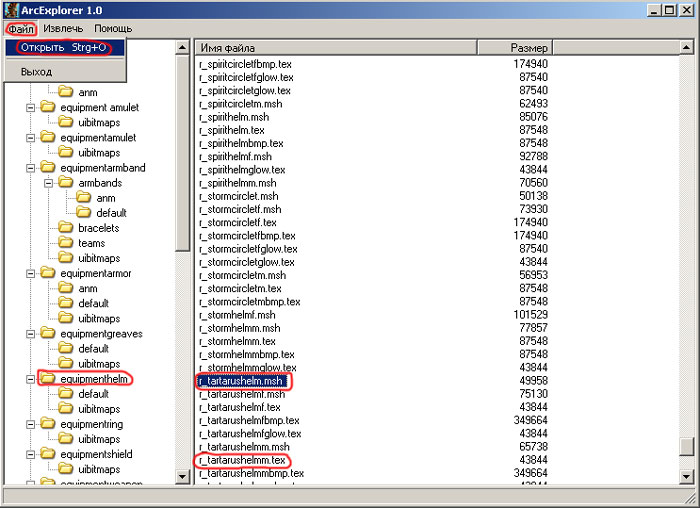Click the file list scrollbar thumb
Image resolution: width=700 pixels, height=508 pixels.
point(686,447)
